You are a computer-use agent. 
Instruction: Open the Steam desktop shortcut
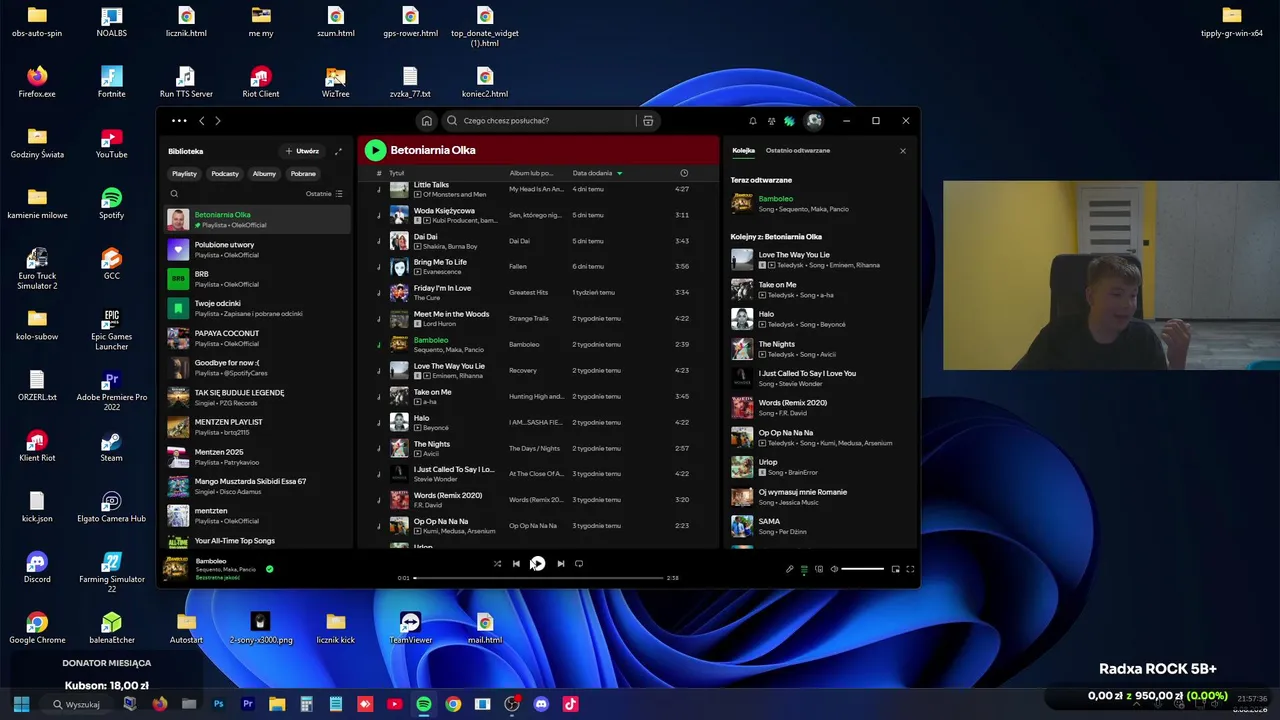pos(111,447)
